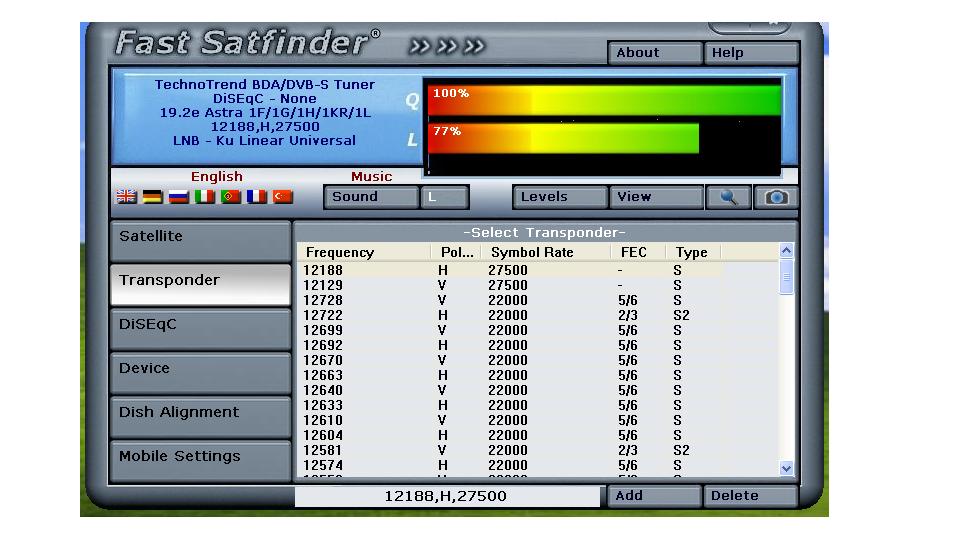Select the English UK flag icon
This screenshot has width=960, height=540.
[127, 197]
